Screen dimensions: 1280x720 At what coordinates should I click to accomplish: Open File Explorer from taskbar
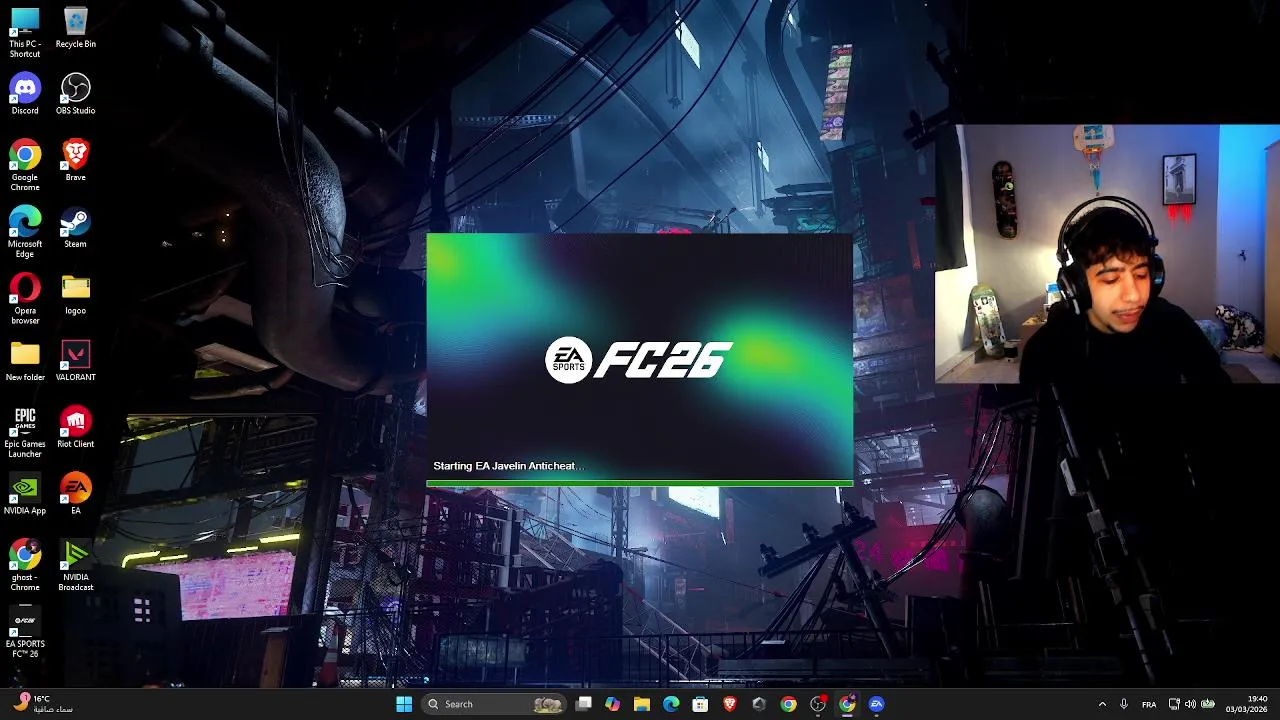click(642, 704)
